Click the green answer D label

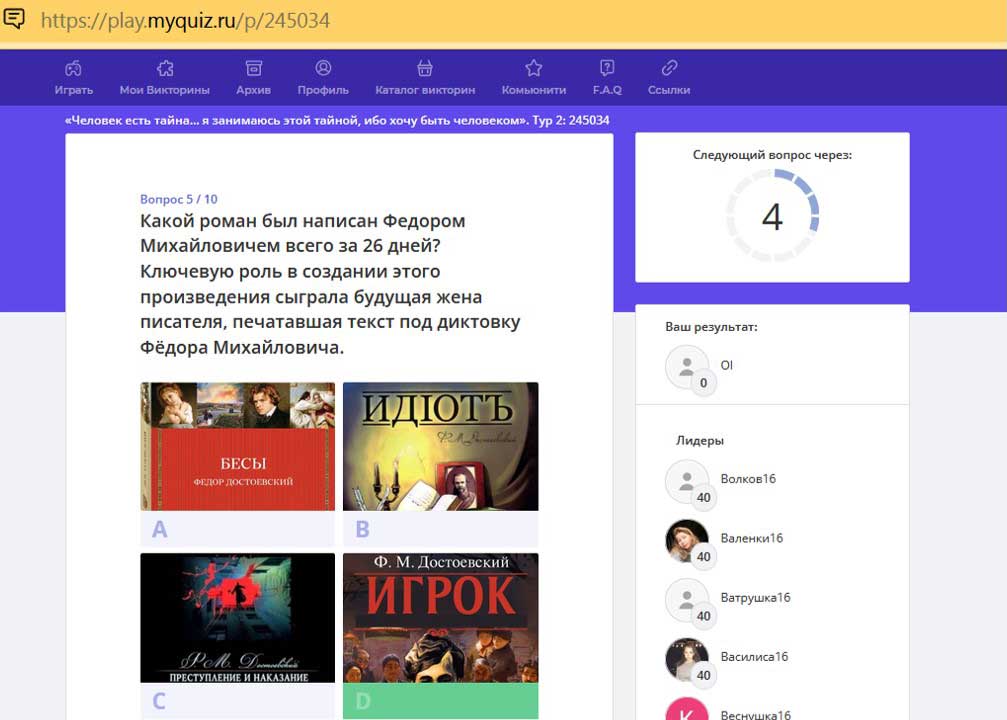(440, 701)
